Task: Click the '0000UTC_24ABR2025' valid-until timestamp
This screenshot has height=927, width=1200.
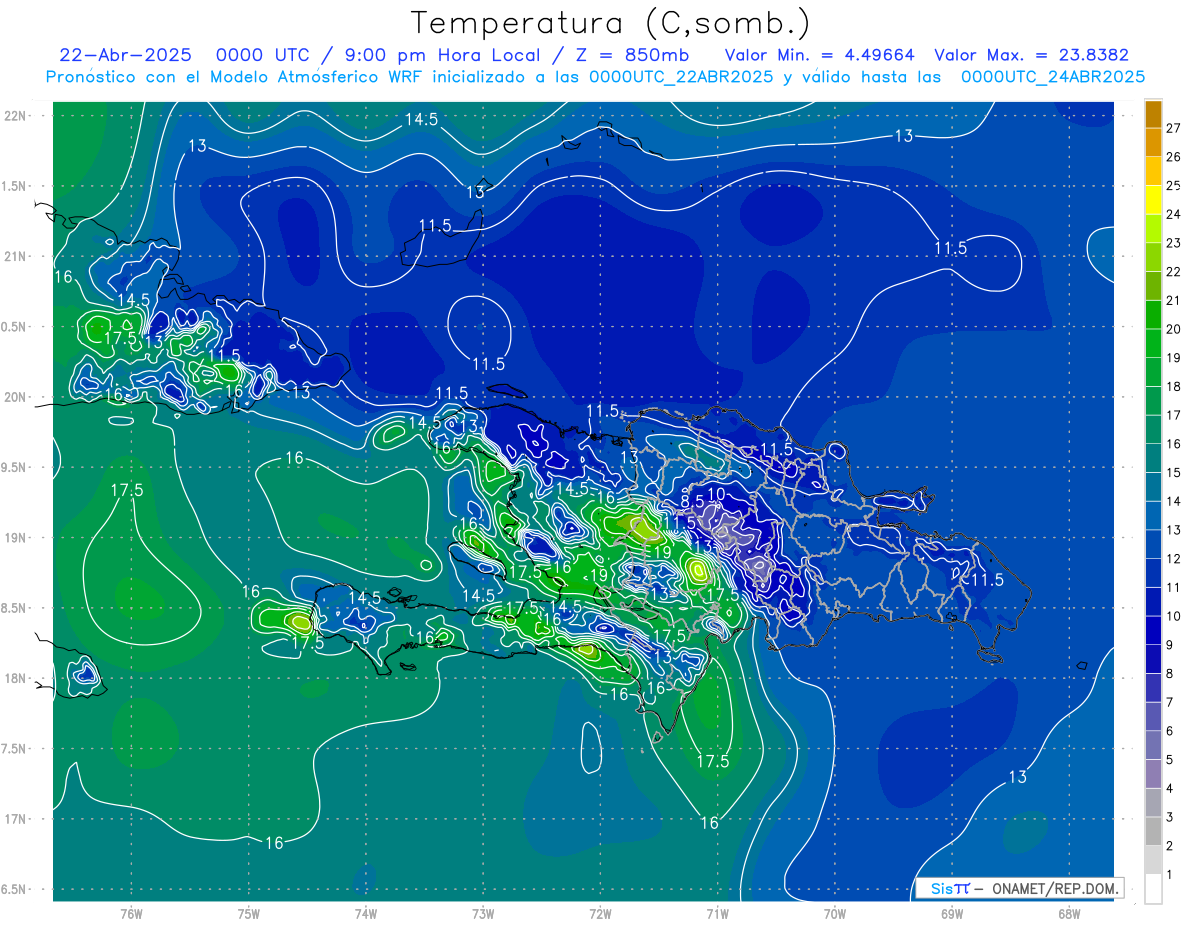Action: click(x=1053, y=76)
